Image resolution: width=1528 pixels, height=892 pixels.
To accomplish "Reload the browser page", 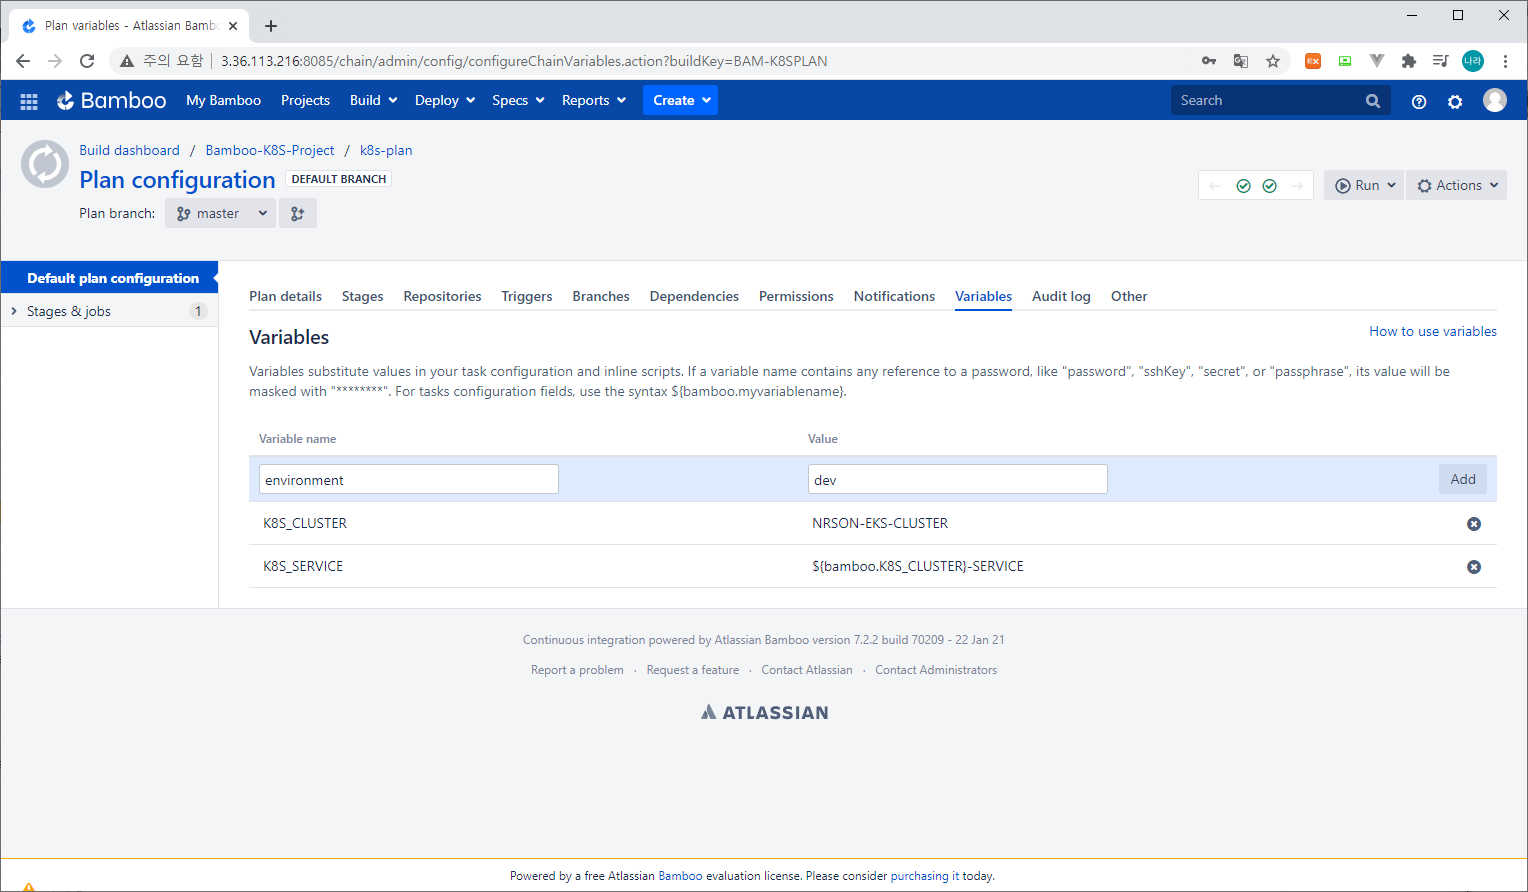I will point(87,61).
